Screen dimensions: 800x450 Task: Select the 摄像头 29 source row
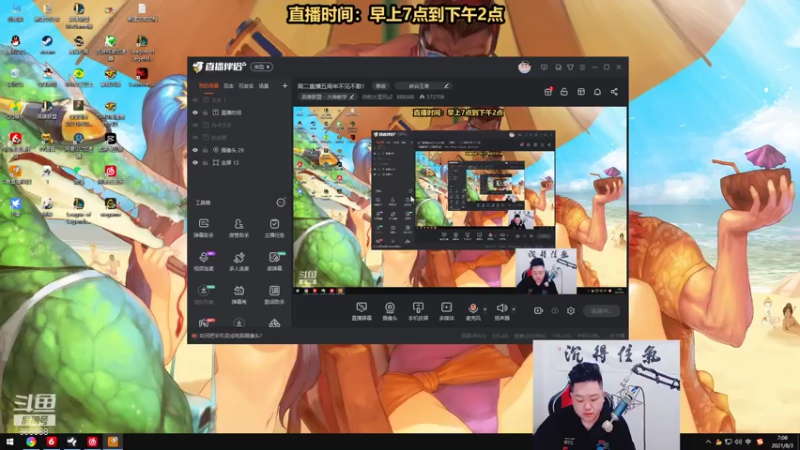click(239, 150)
